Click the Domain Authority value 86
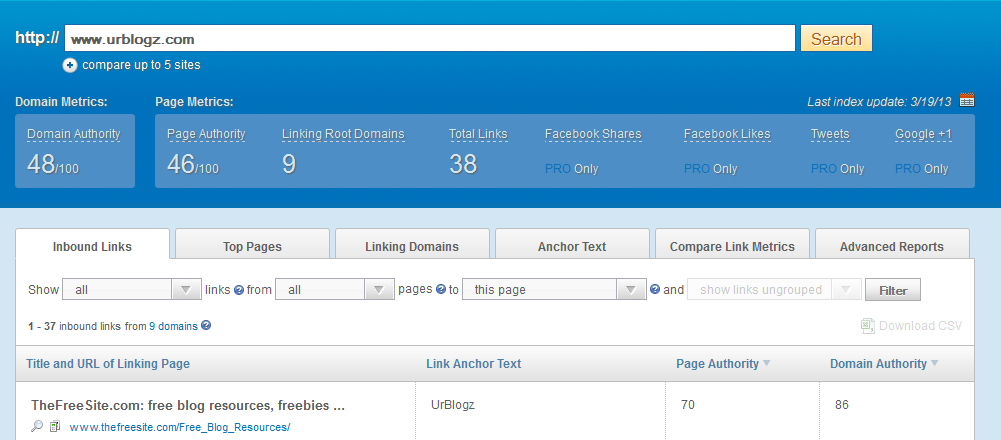The width and height of the screenshot is (1001, 440). pyautogui.click(x=842, y=405)
